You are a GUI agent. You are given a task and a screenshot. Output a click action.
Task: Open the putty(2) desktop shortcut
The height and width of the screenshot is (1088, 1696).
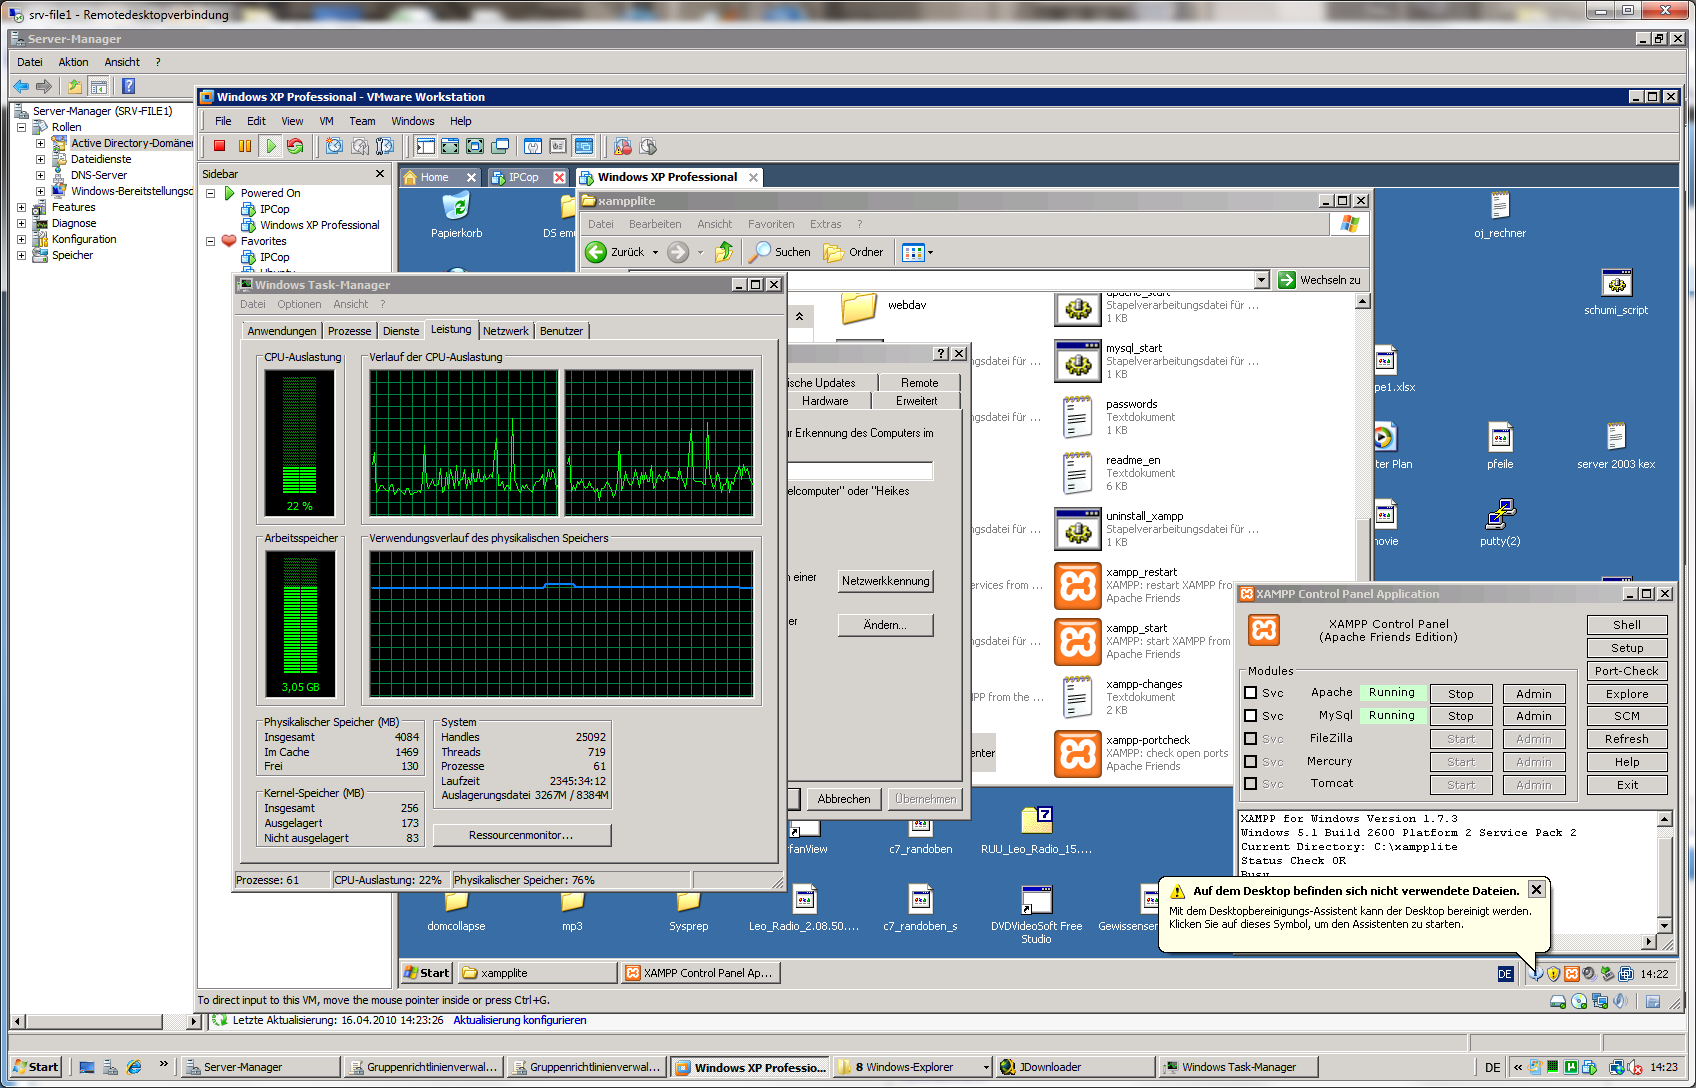click(1500, 514)
